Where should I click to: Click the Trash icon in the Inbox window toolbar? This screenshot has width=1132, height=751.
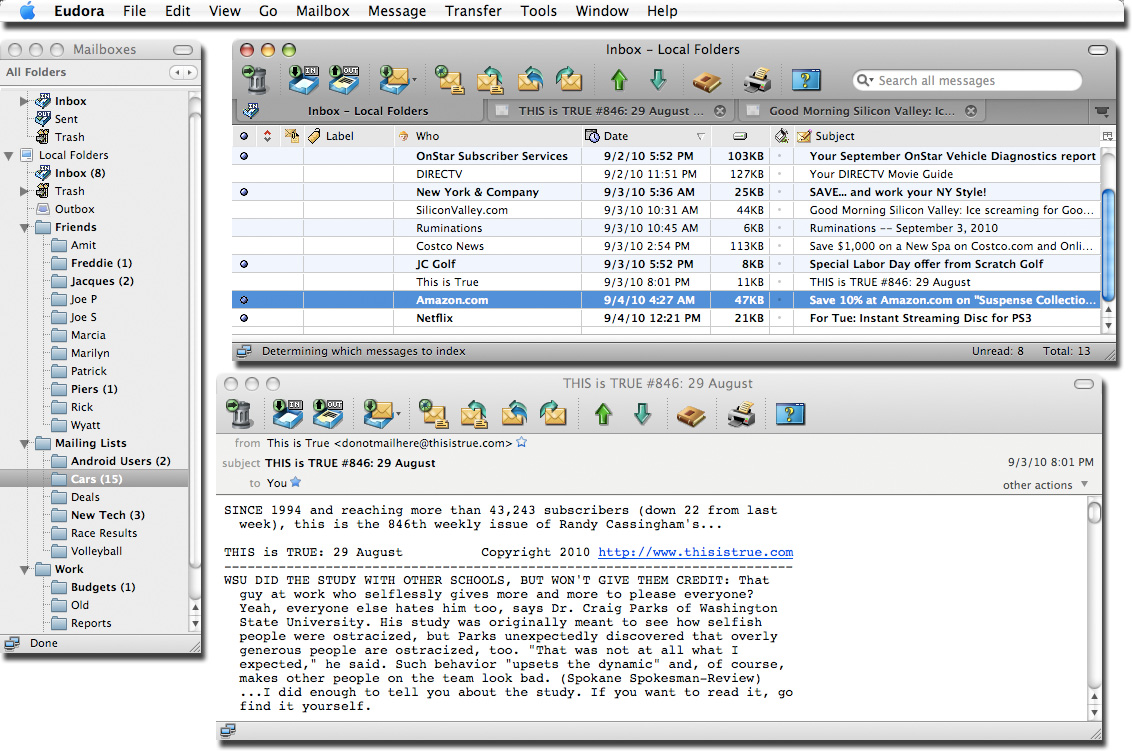click(x=255, y=80)
